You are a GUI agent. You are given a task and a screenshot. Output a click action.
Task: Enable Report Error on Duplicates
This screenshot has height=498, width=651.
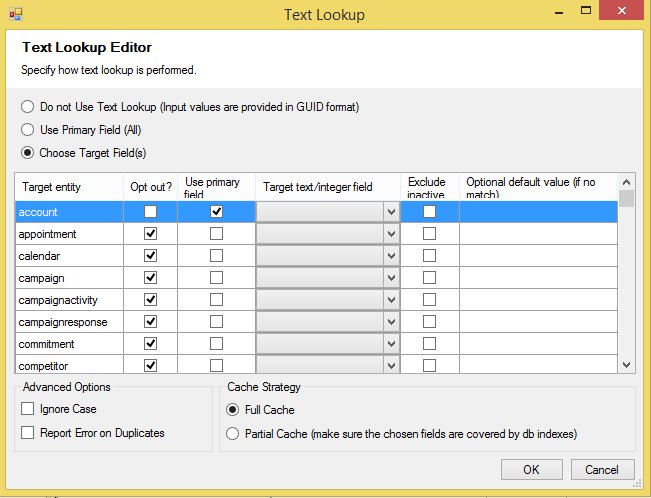pyautogui.click(x=28, y=433)
